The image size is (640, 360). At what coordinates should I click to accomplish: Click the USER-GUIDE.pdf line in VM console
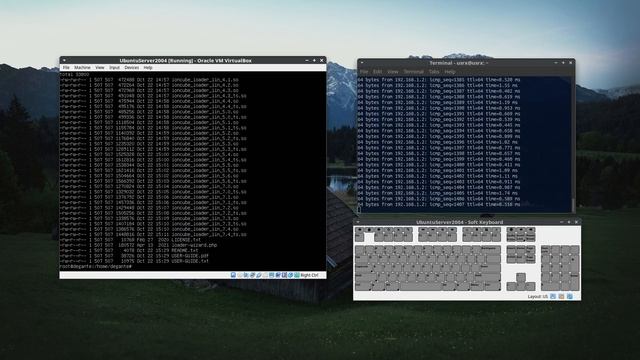(134, 256)
